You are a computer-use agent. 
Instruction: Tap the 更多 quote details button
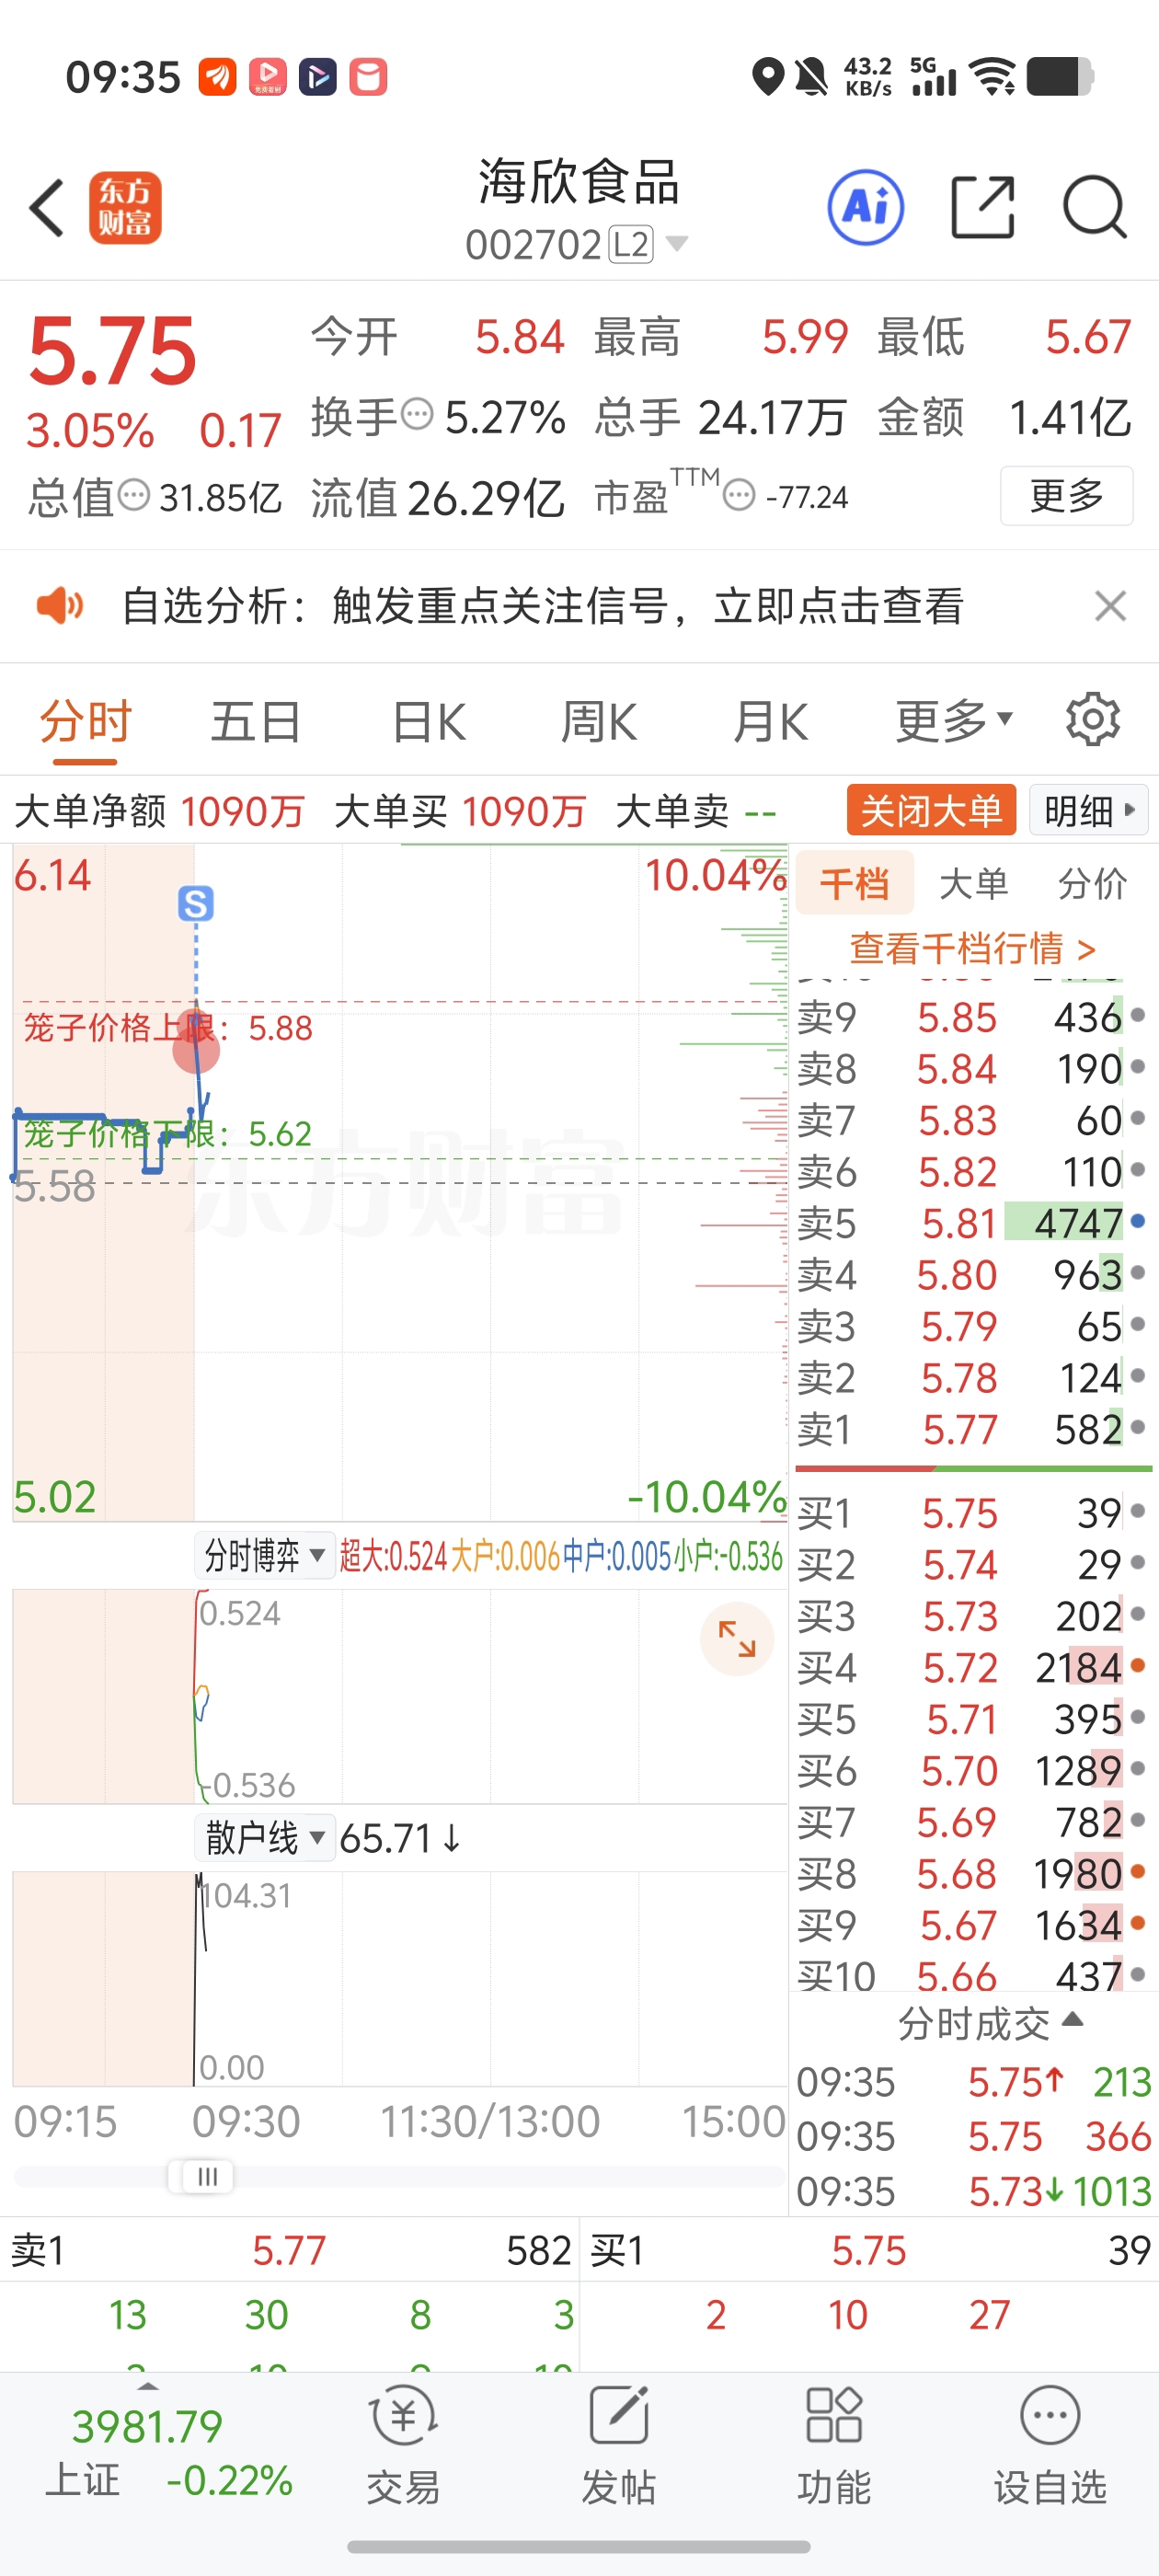pos(1067,495)
